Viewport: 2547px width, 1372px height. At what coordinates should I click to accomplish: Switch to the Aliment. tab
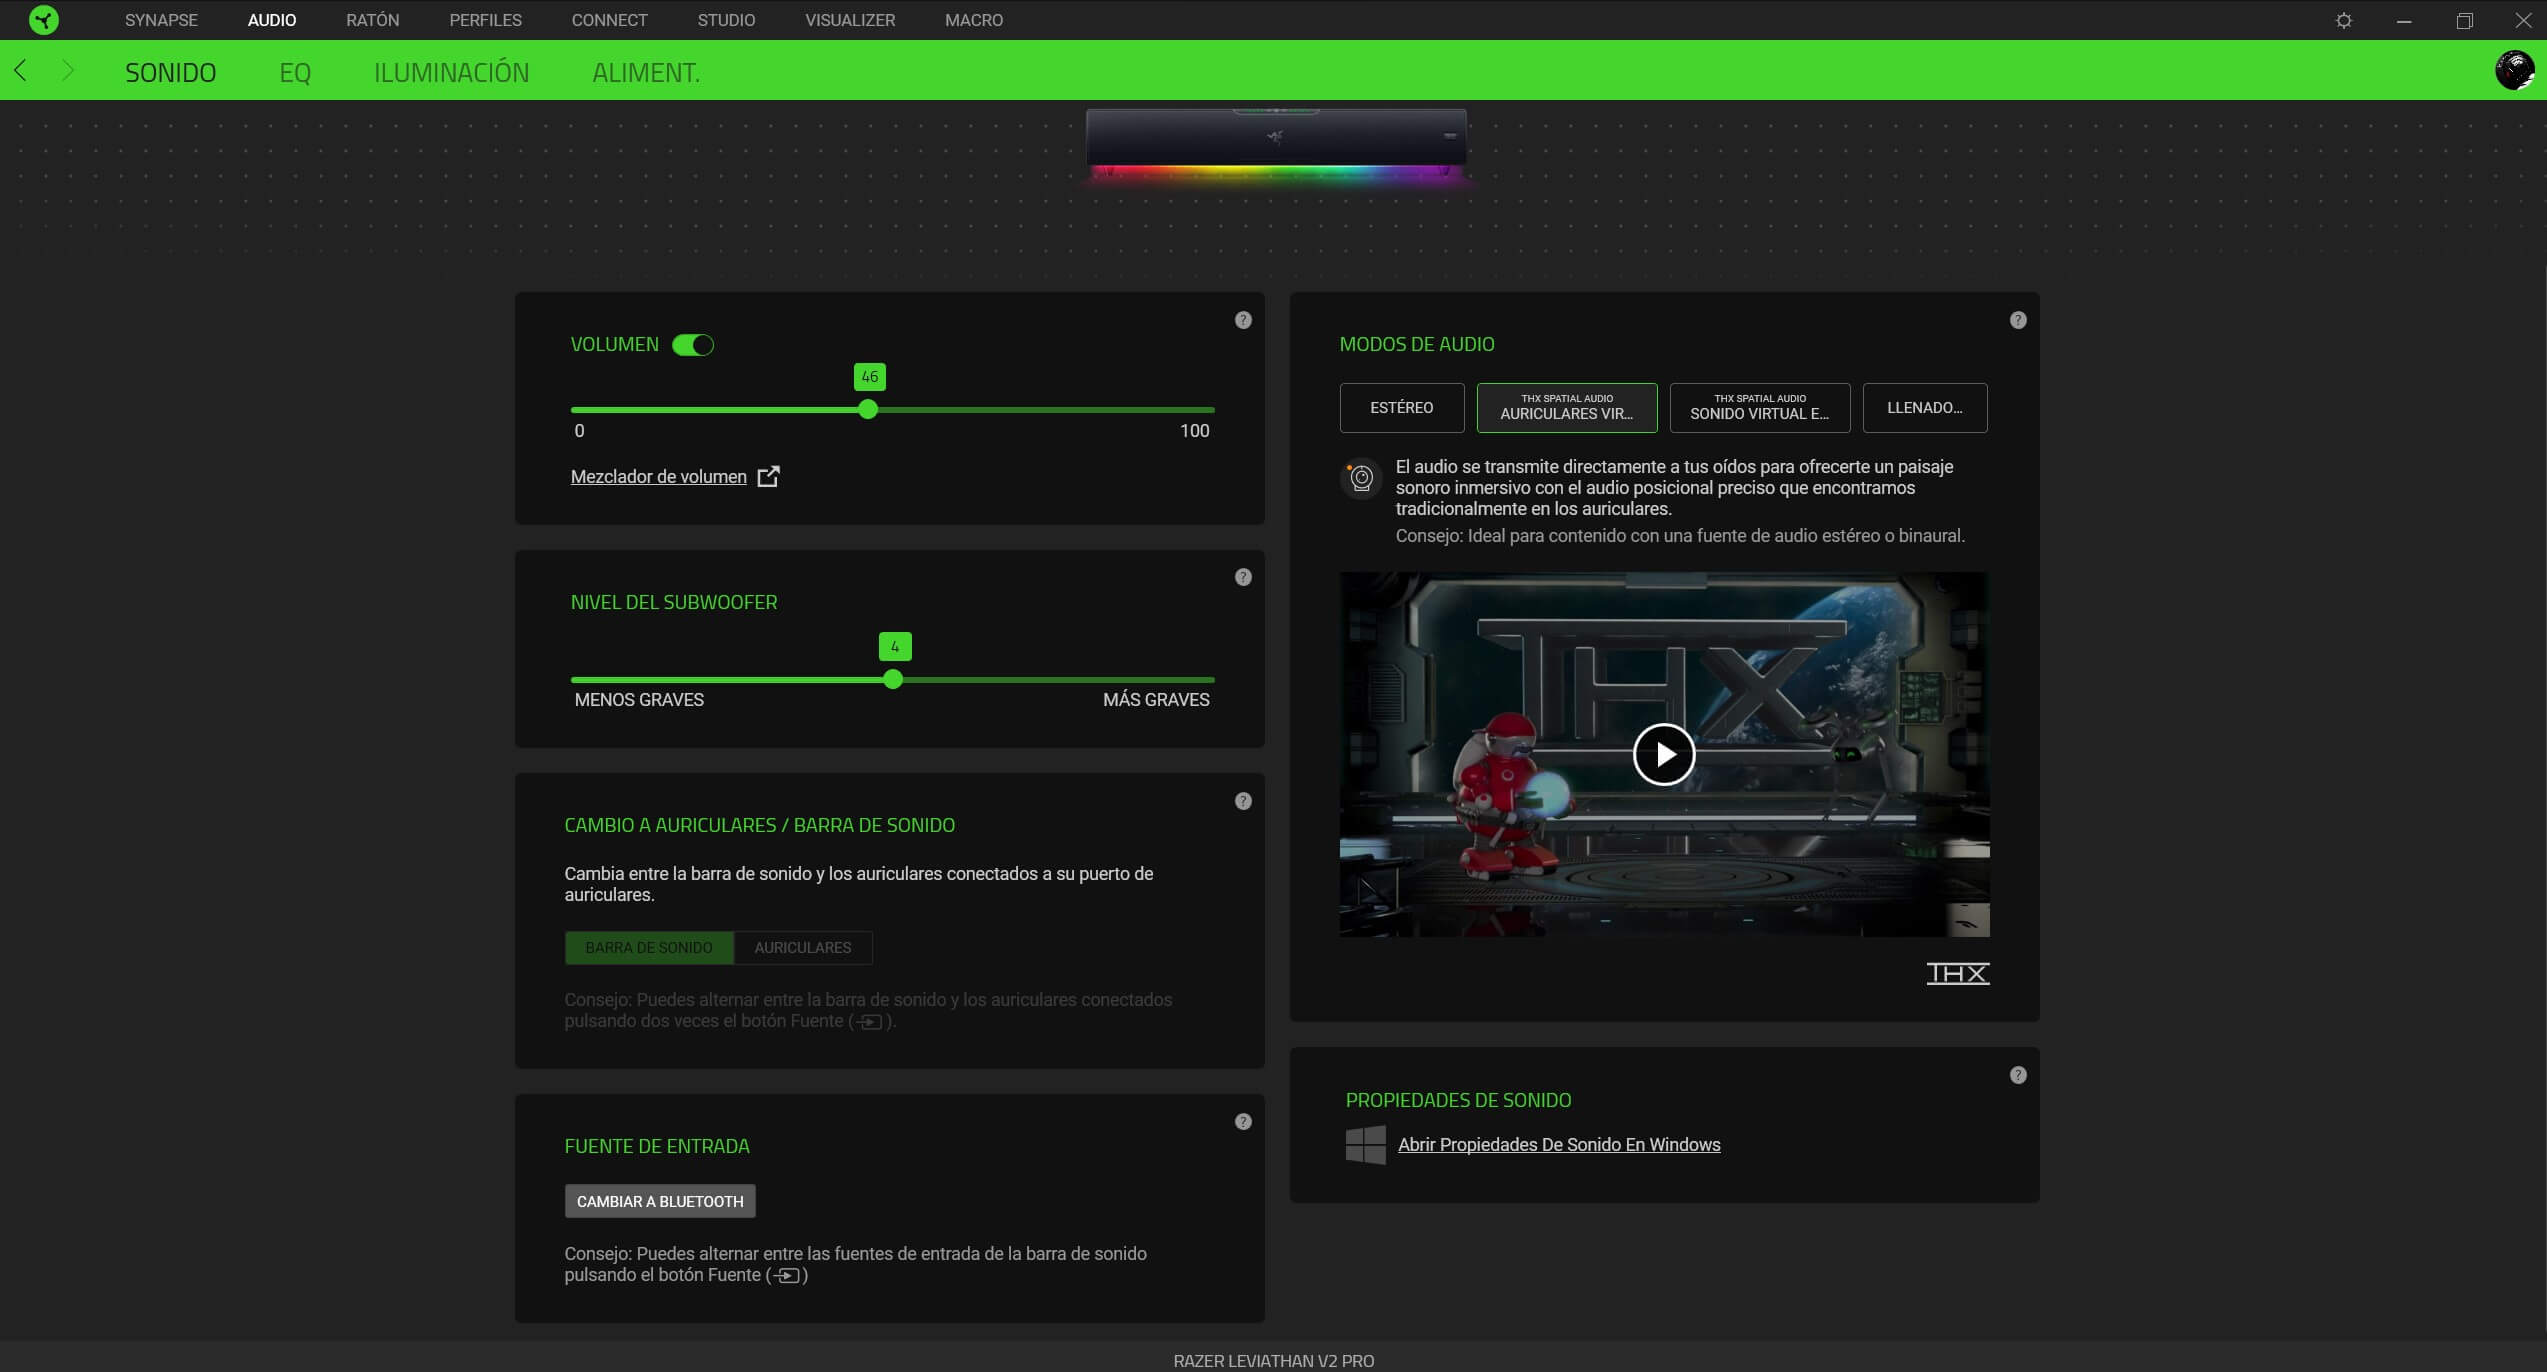pos(646,72)
